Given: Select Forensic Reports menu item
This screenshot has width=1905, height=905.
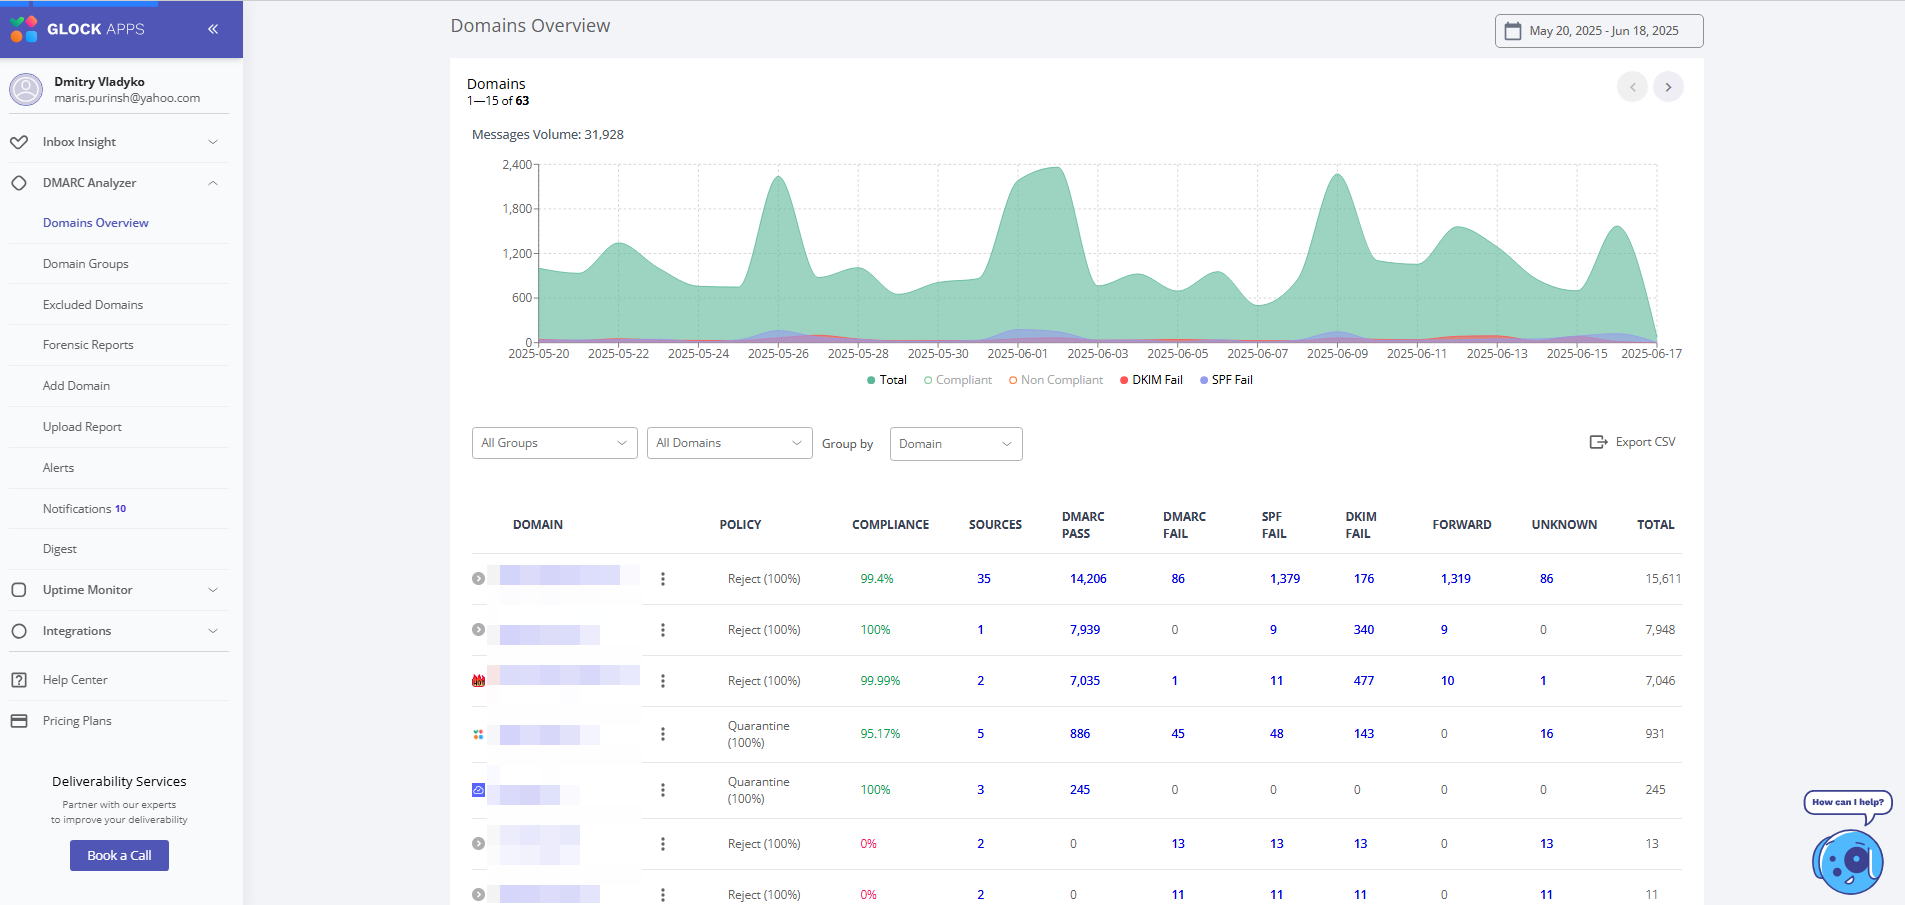Looking at the screenshot, I should coord(88,345).
